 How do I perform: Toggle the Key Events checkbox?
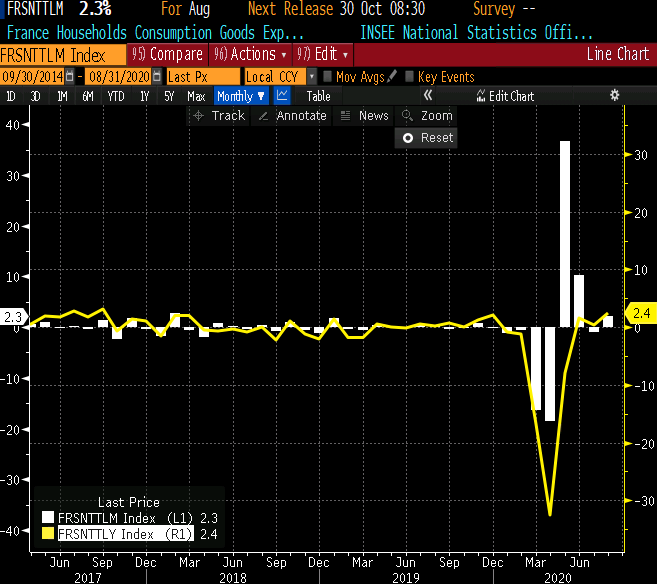pos(409,76)
